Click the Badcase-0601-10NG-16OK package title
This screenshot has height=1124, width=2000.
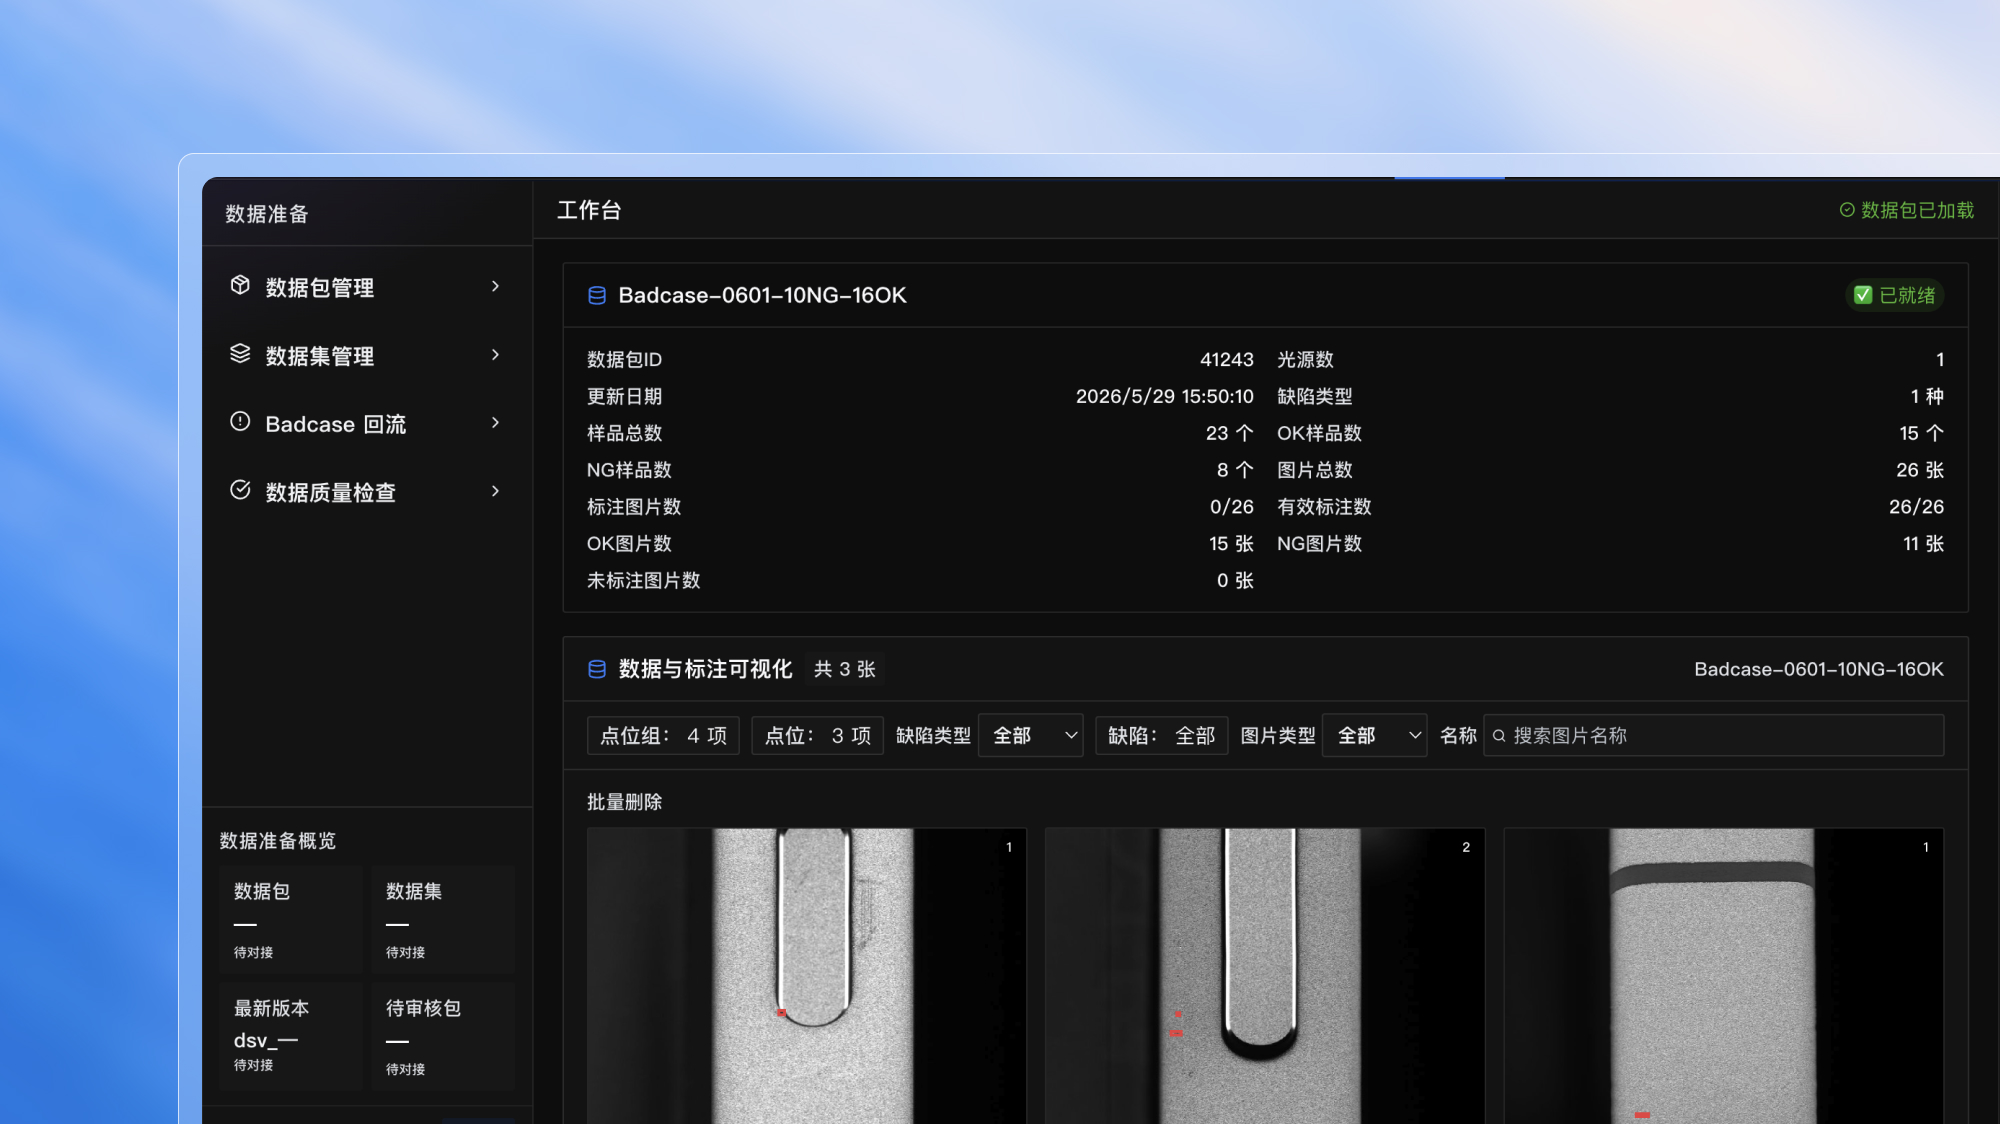click(762, 295)
